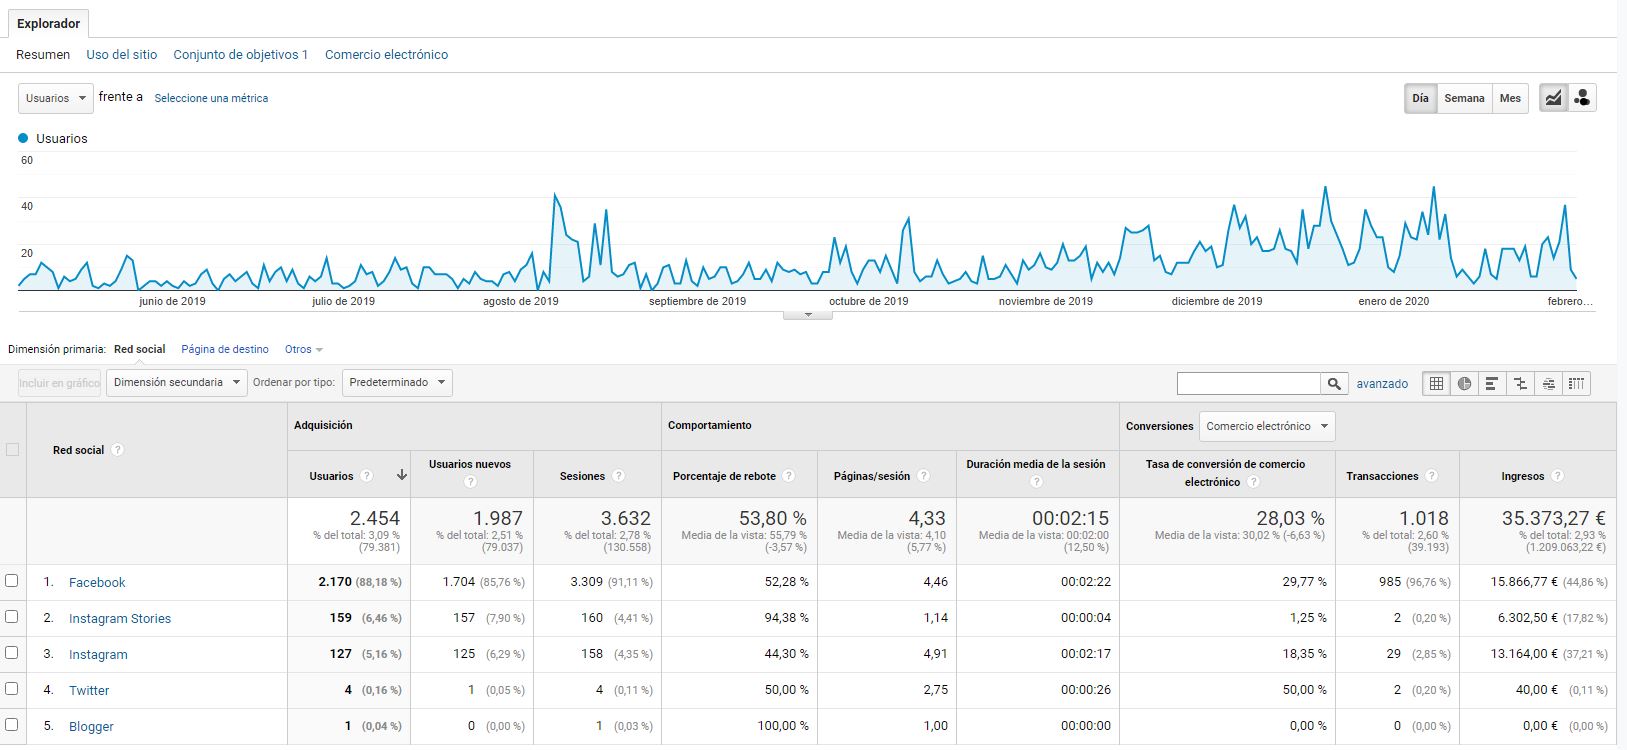Check the Instagram row checkbox
This screenshot has width=1627, height=750.
click(x=12, y=653)
